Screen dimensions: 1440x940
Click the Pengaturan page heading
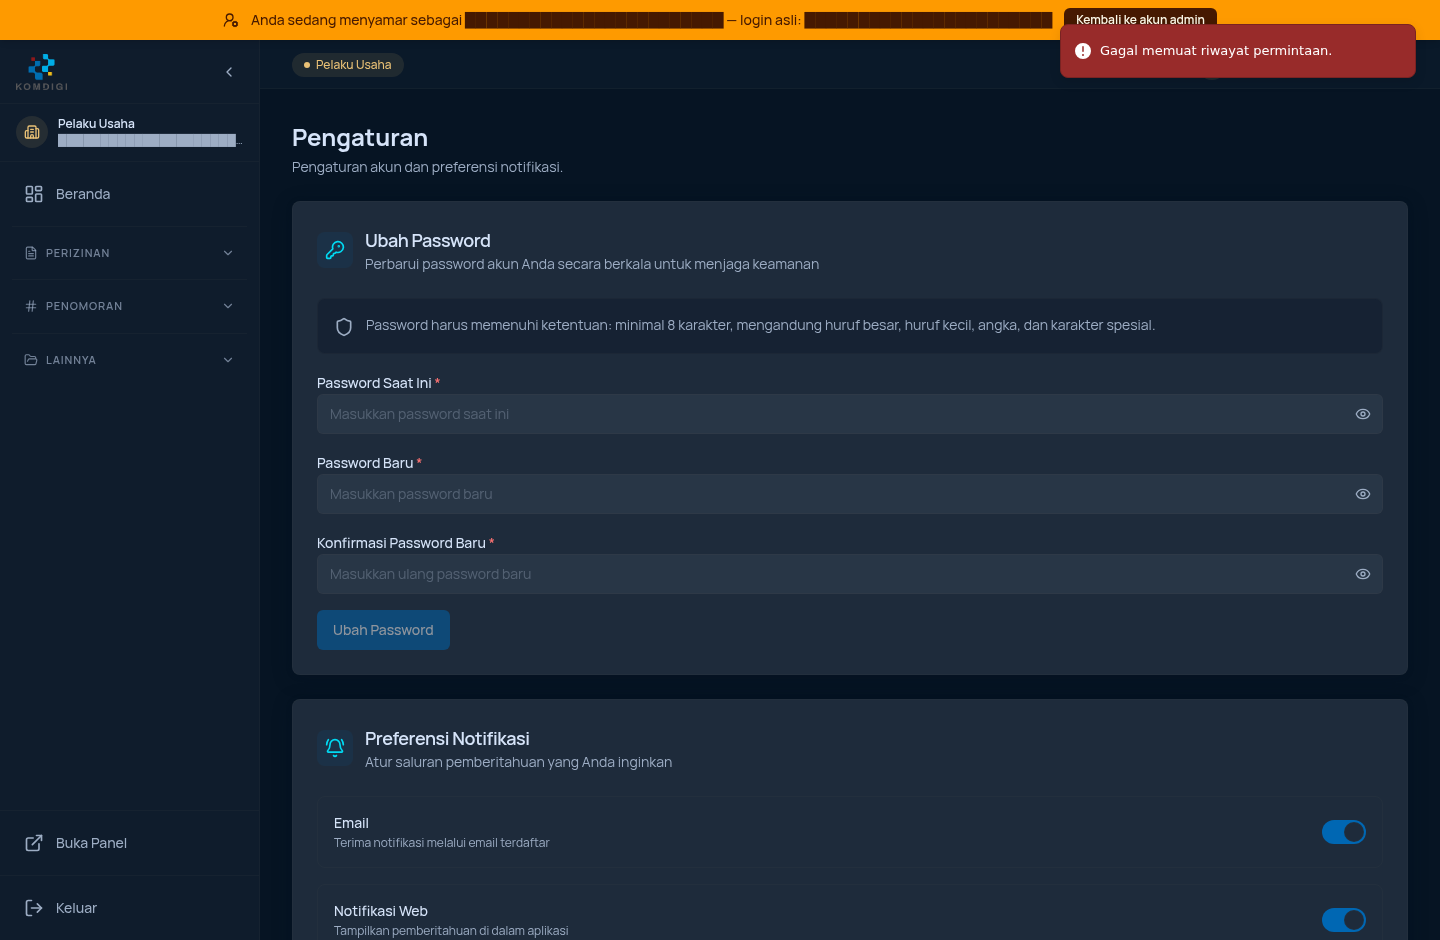pos(360,138)
